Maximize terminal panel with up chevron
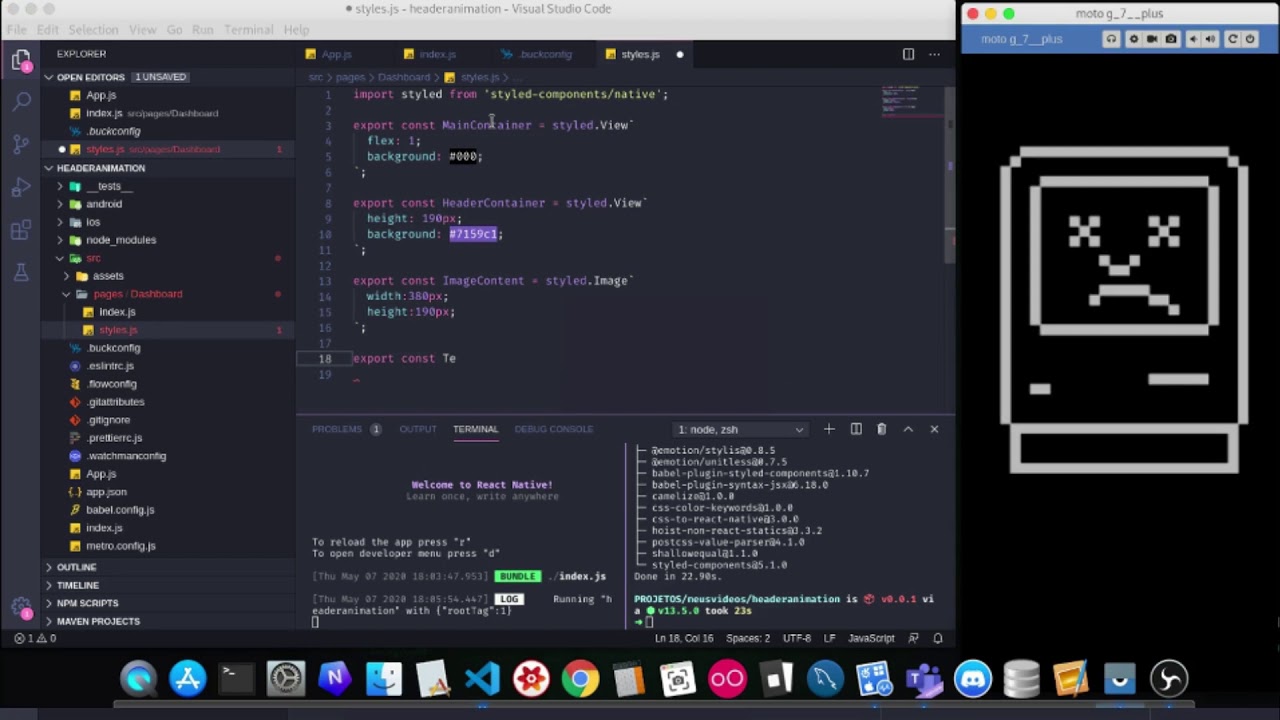The image size is (1280, 720). tap(908, 429)
